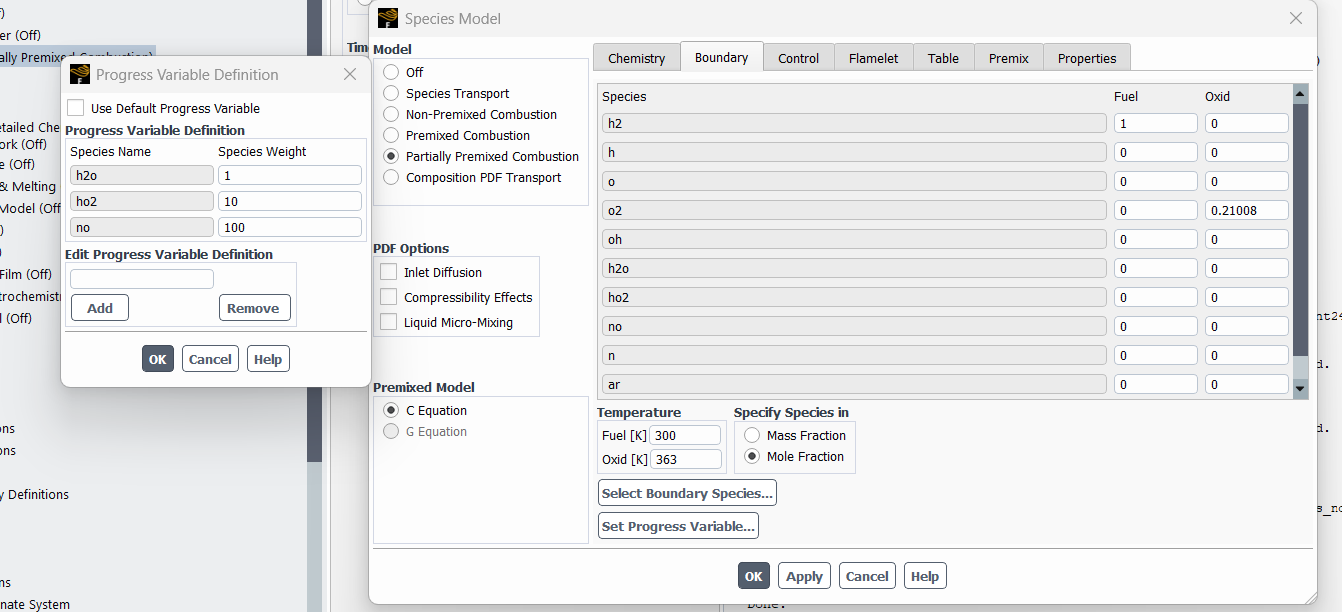The image size is (1342, 612).
Task: Select Composition PDF Transport model
Action: pyautogui.click(x=391, y=177)
